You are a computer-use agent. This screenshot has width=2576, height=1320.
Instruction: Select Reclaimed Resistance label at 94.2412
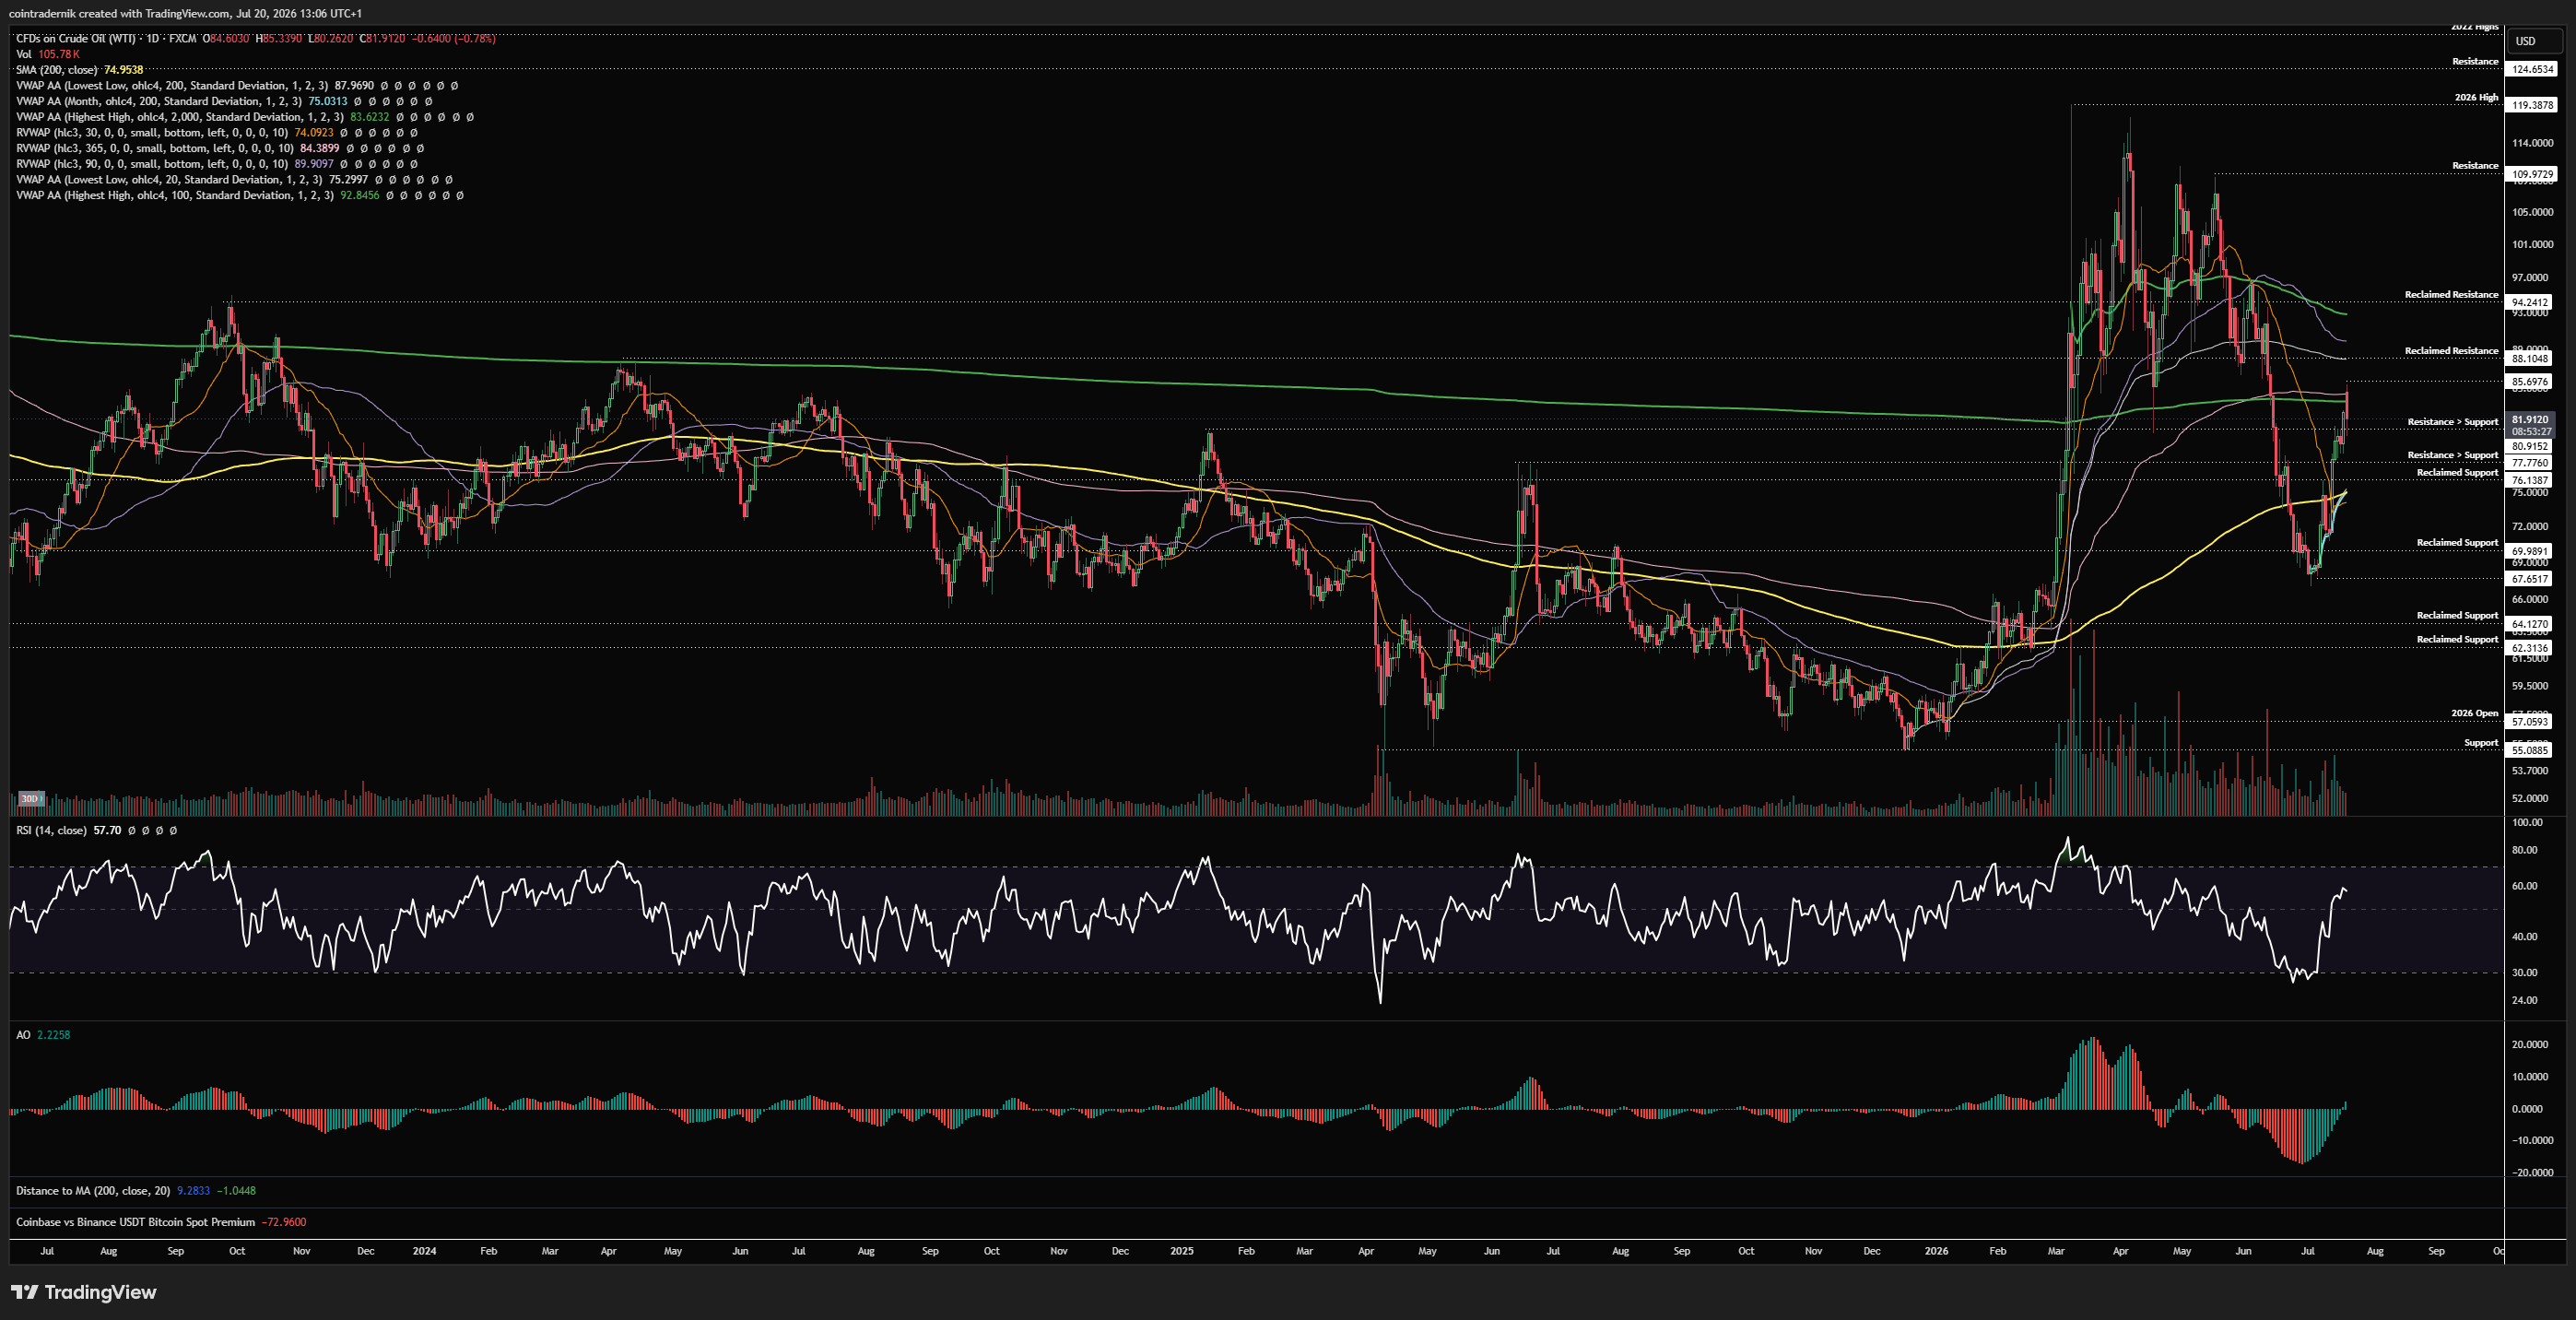2451,294
